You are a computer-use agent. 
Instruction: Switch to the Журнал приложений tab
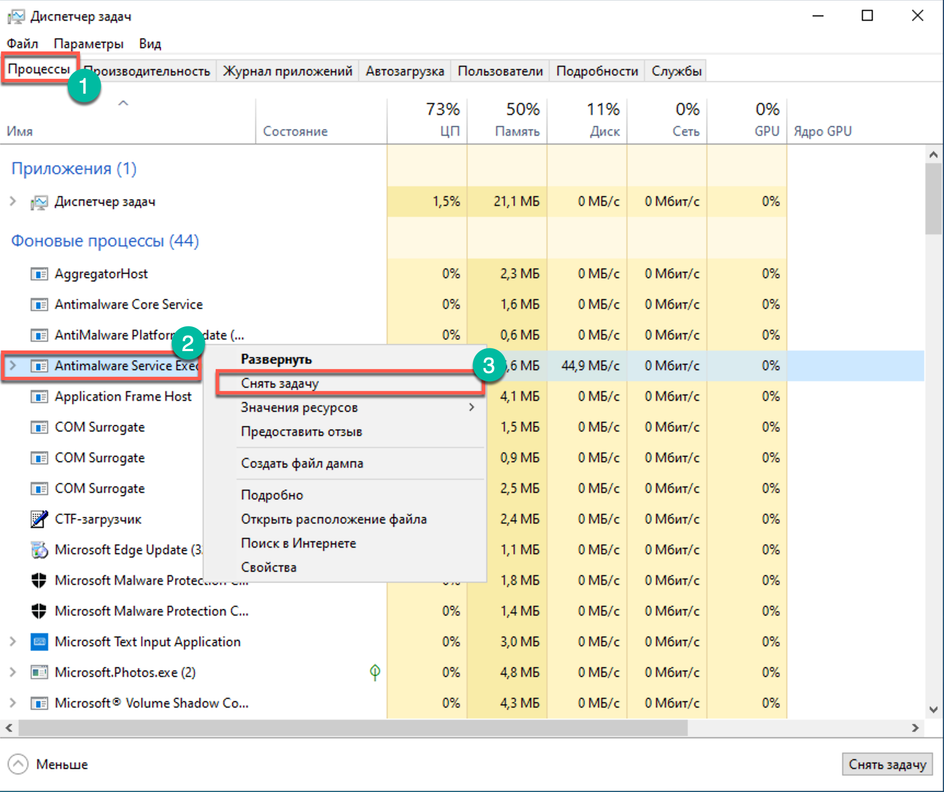click(x=288, y=71)
